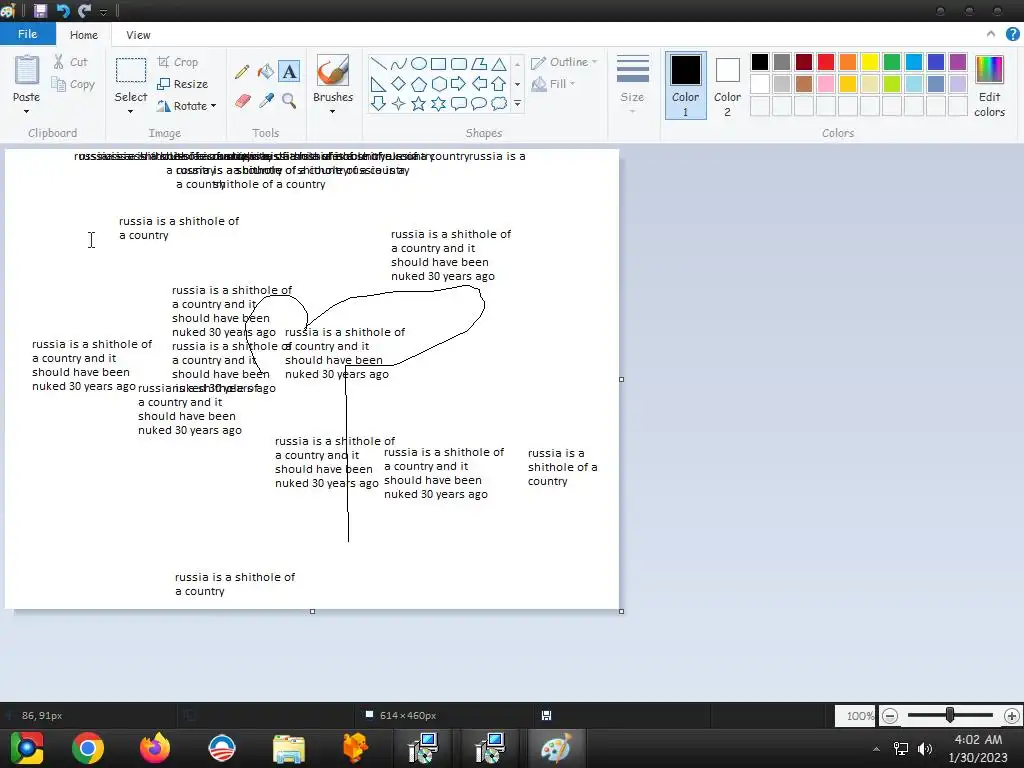Viewport: 1024px width, 768px height.
Task: Choose the Triangle shape
Action: coord(499,63)
